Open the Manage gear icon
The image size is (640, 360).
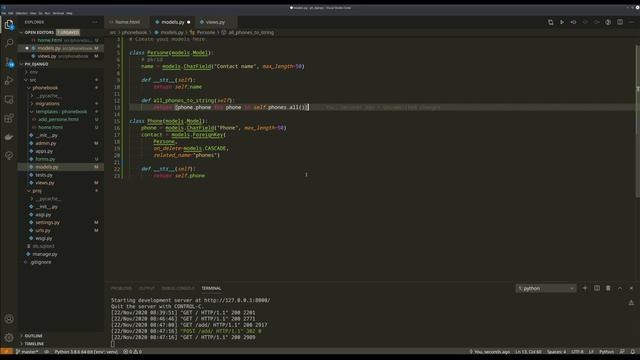pos(9,338)
